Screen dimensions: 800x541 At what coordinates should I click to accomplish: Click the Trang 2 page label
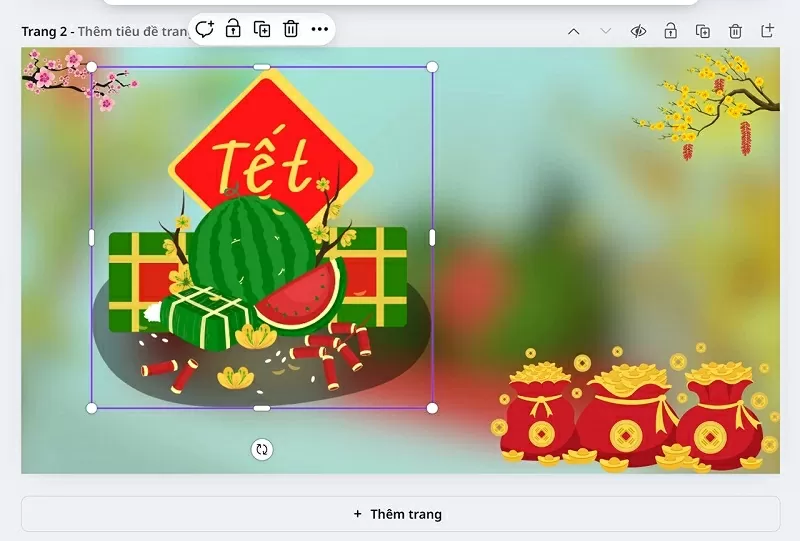[x=44, y=32]
